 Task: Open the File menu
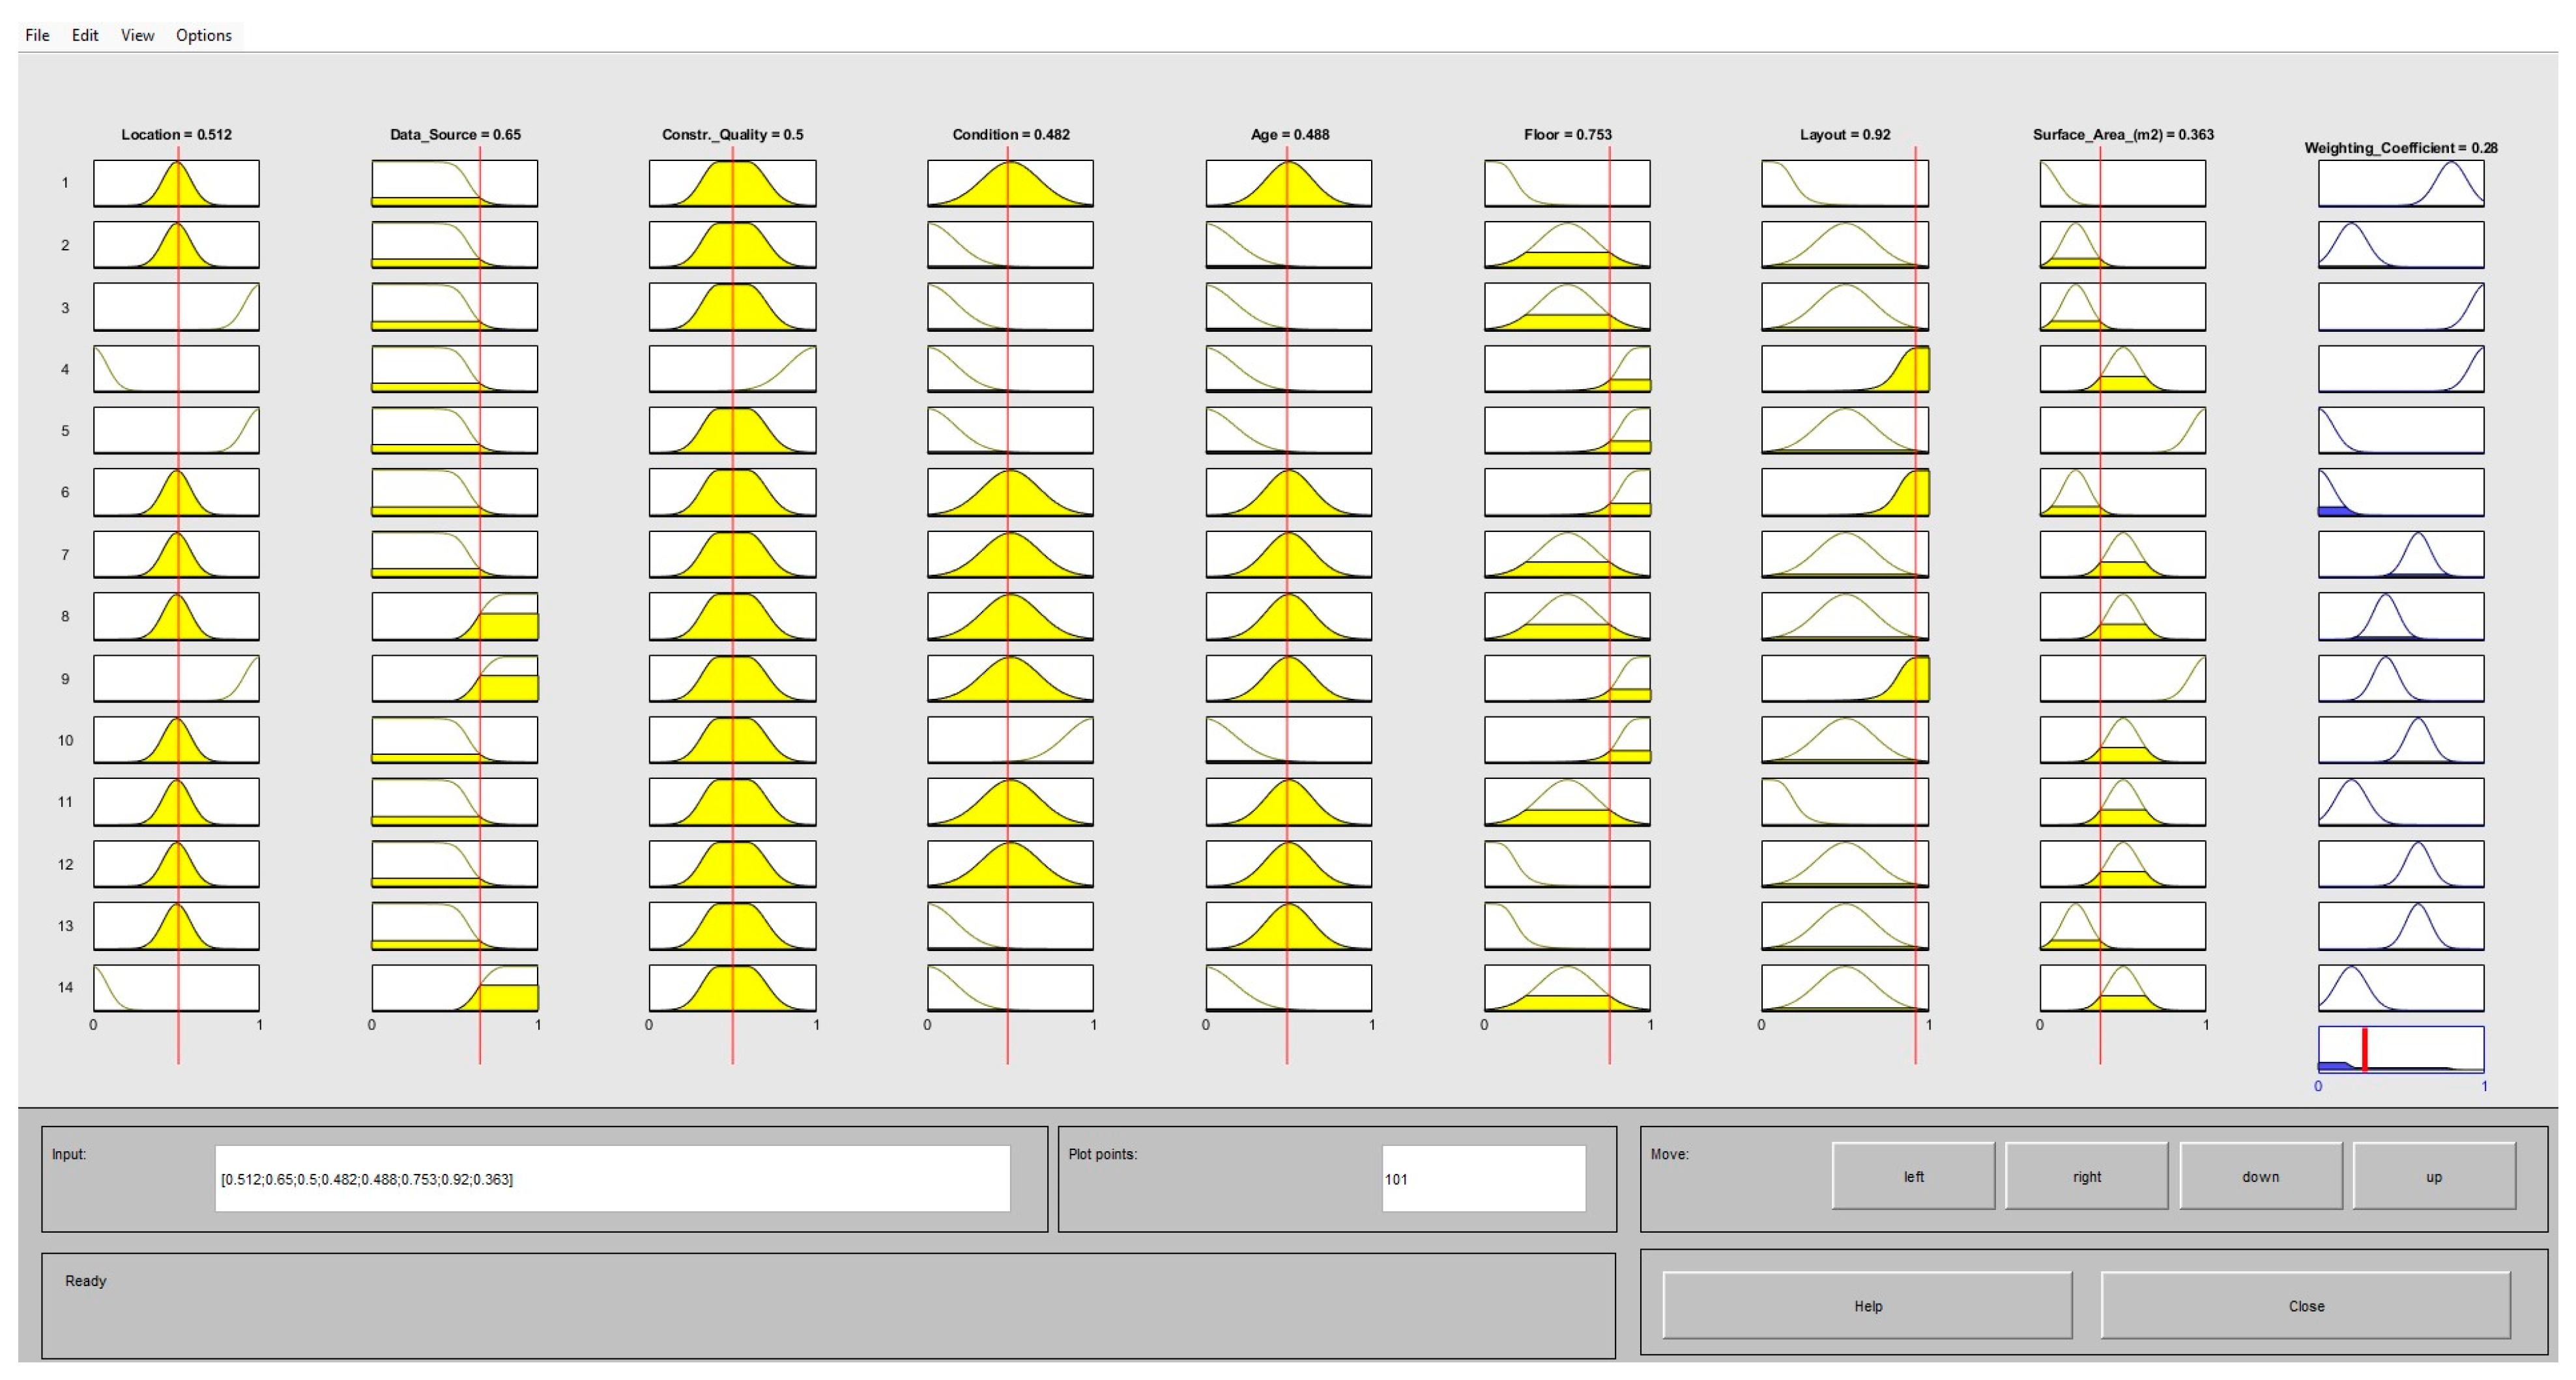(37, 35)
